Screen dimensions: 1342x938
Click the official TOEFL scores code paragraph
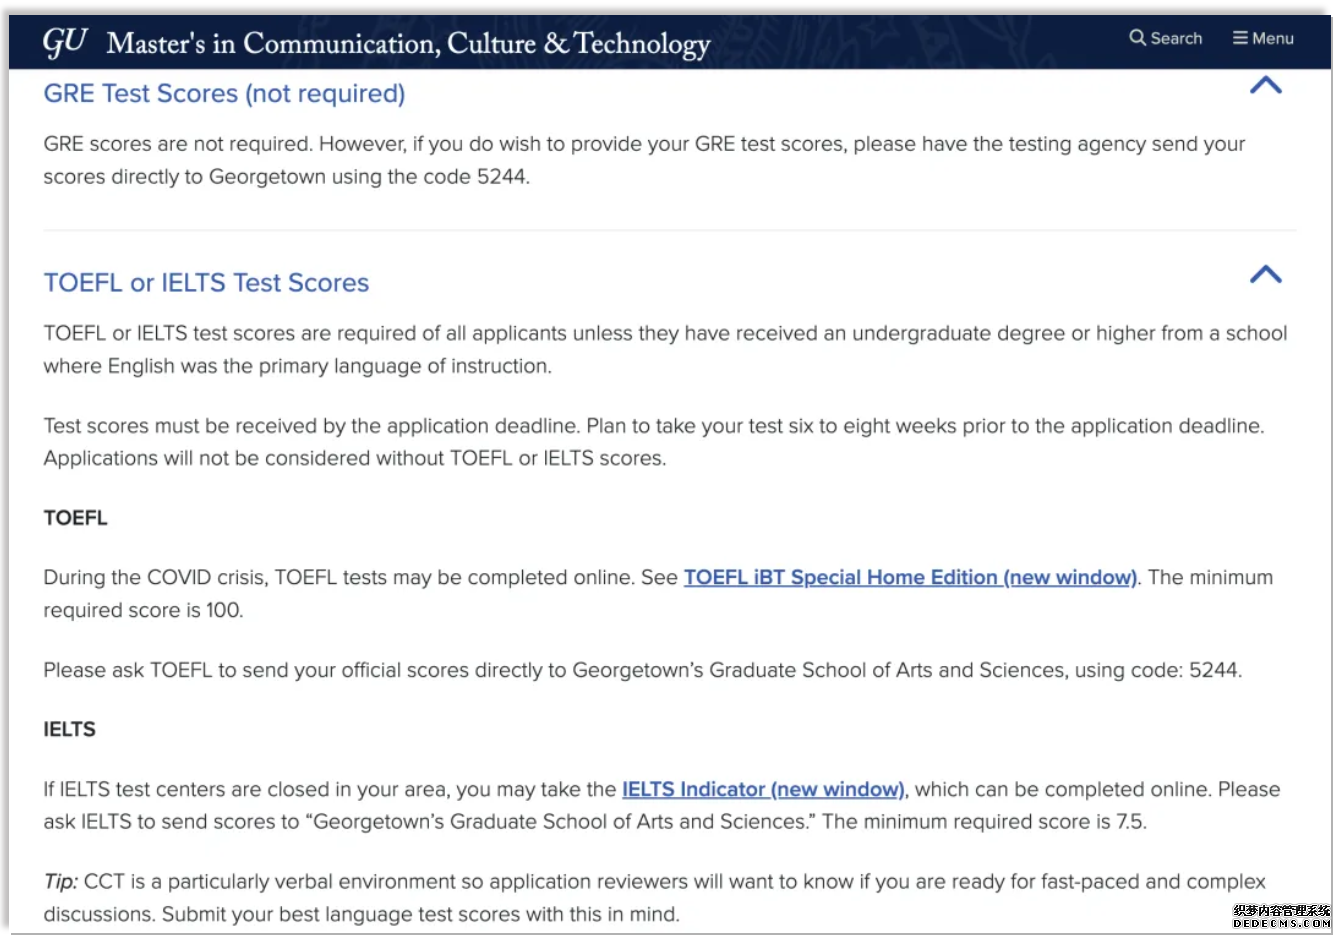tap(642, 671)
